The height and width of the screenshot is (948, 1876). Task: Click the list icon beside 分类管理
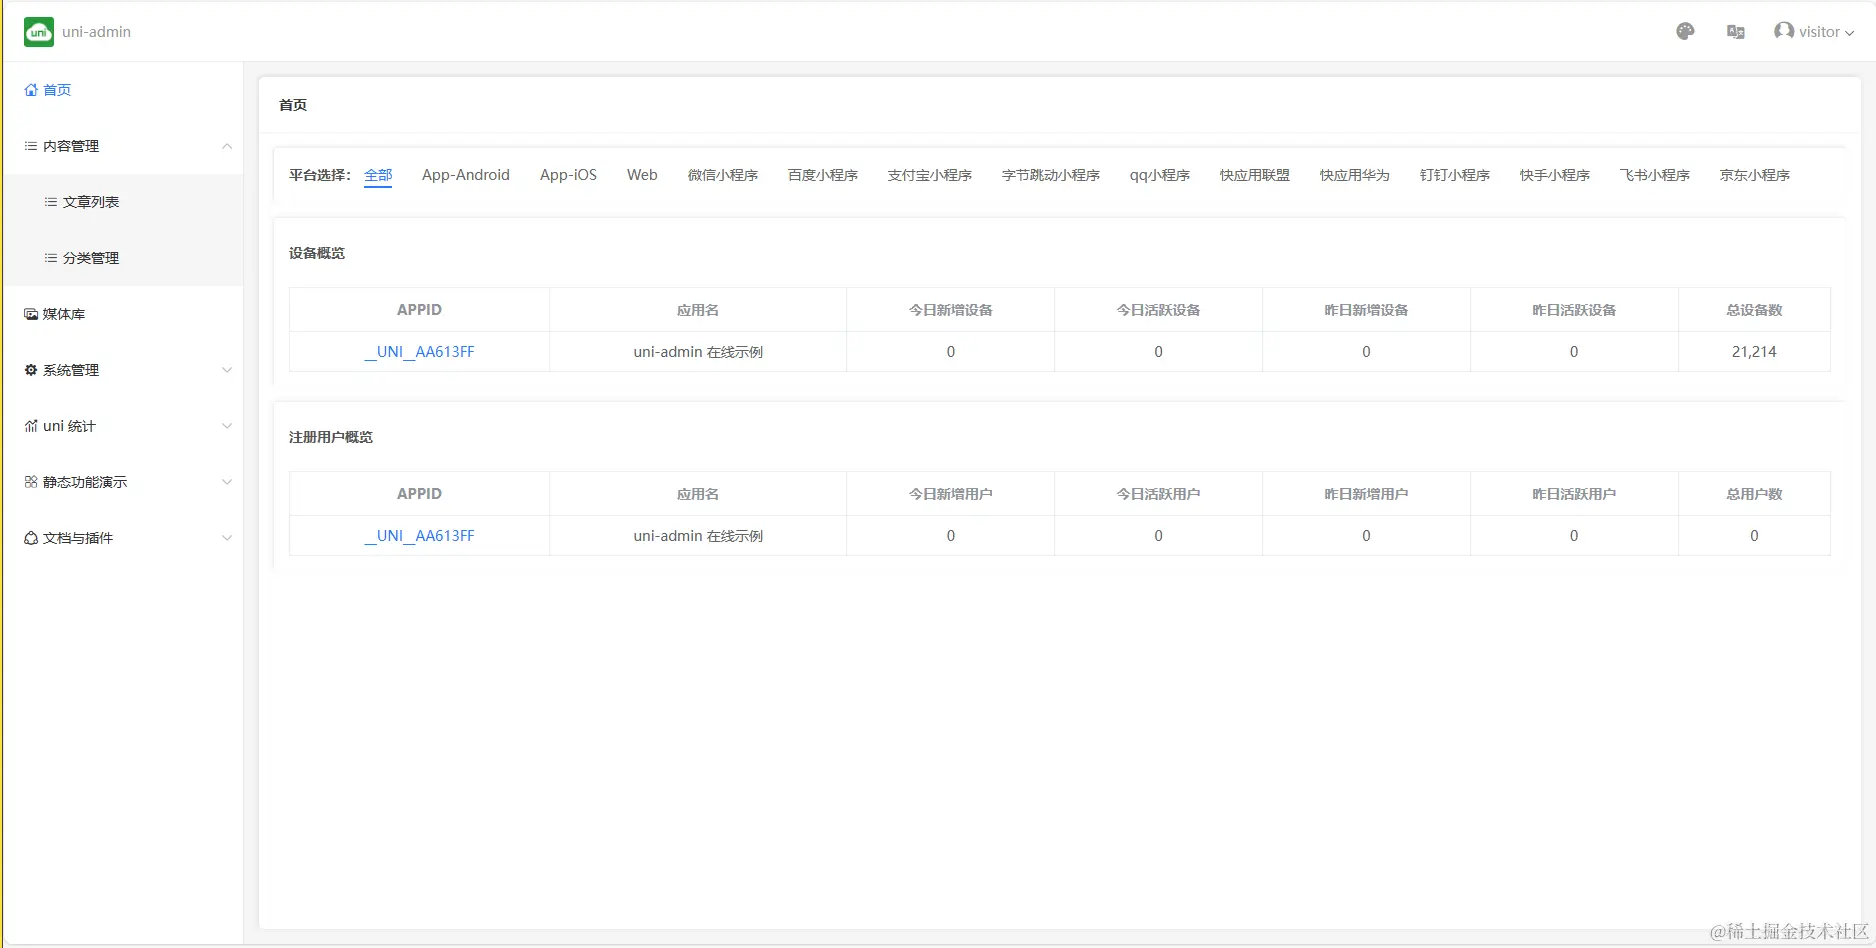click(x=51, y=258)
